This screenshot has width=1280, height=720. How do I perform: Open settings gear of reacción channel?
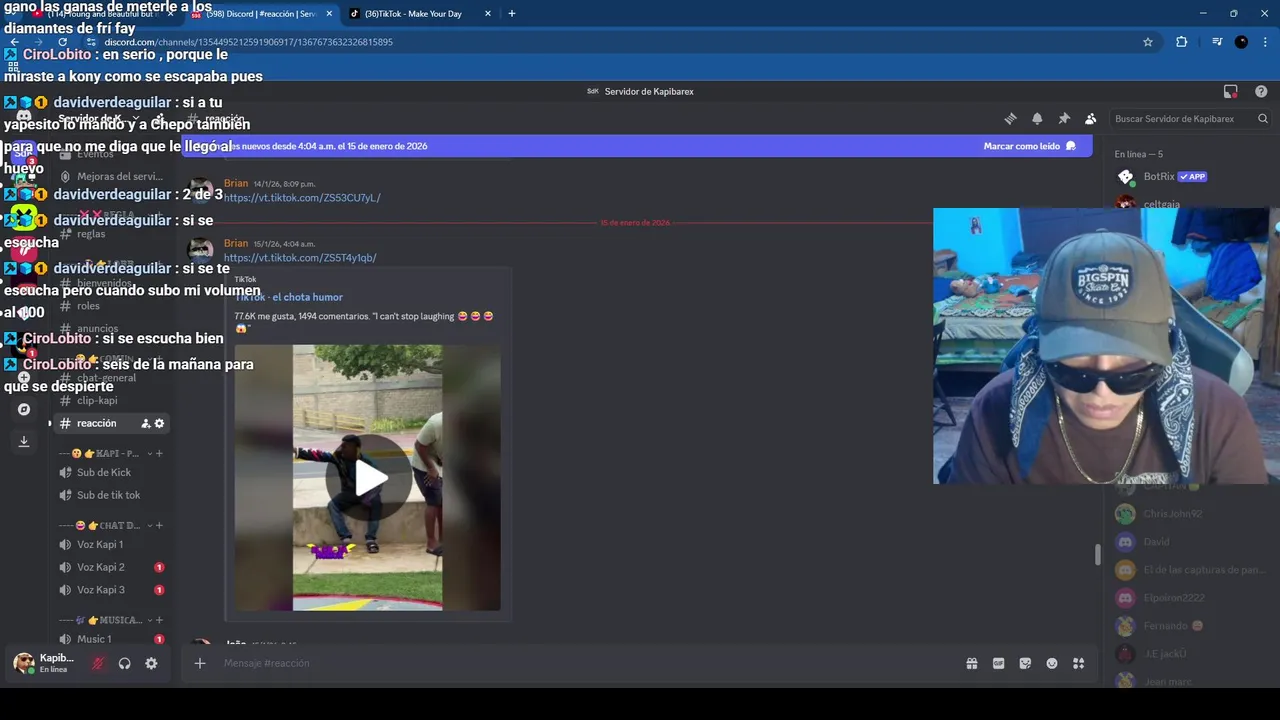point(159,423)
